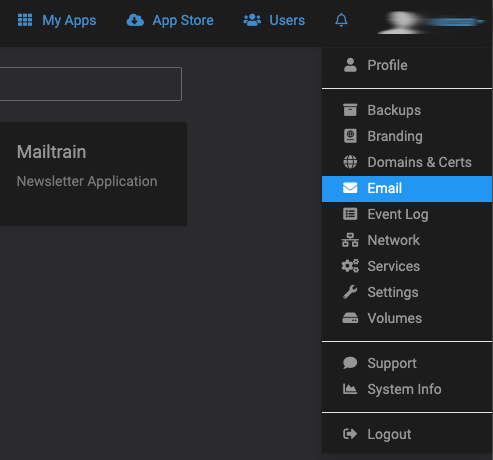Open Branding menu entry
The height and width of the screenshot is (460, 493).
(407, 136)
